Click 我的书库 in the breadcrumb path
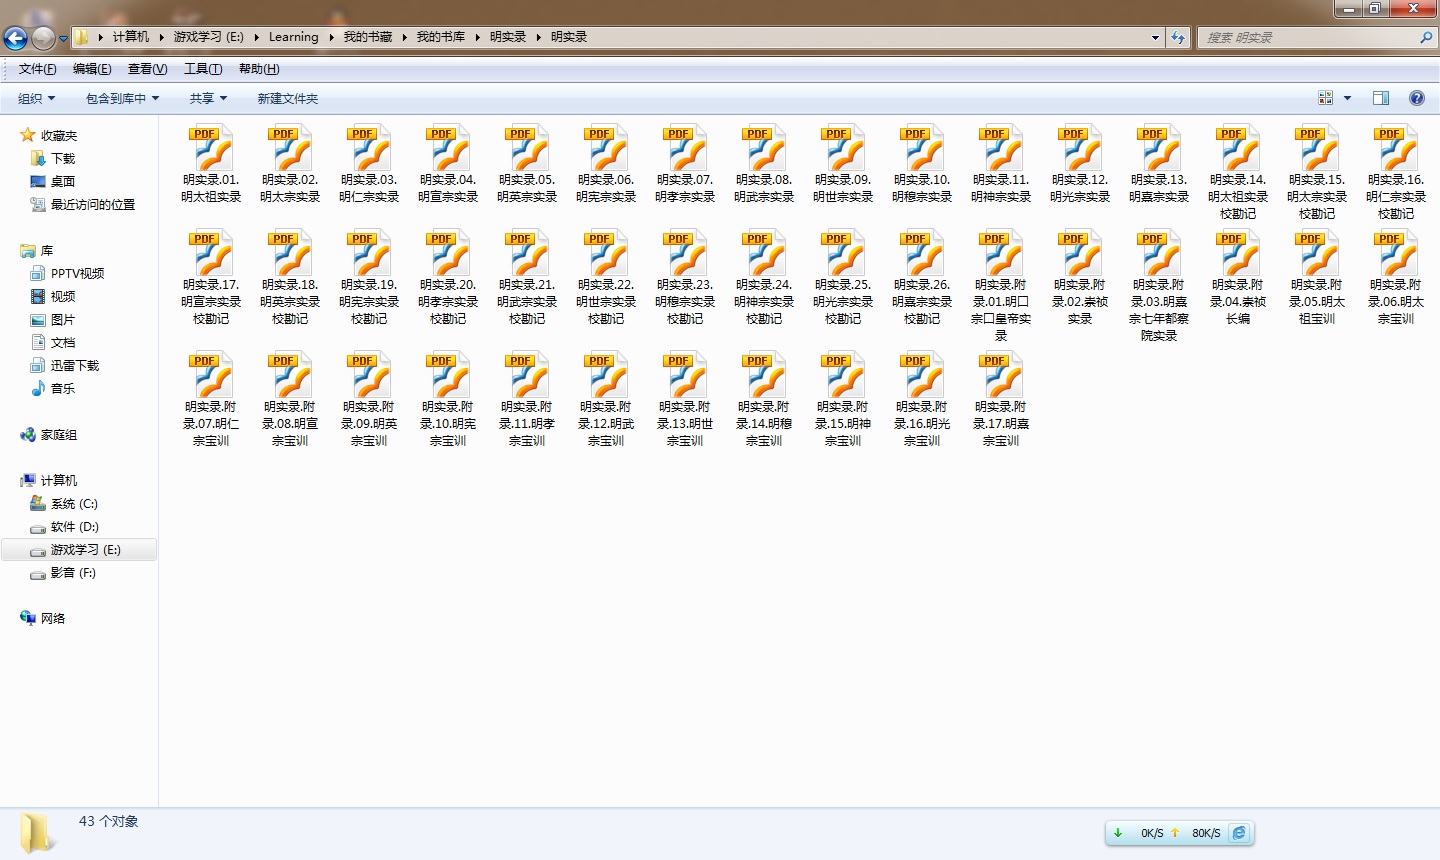The height and width of the screenshot is (860, 1440). tap(440, 37)
